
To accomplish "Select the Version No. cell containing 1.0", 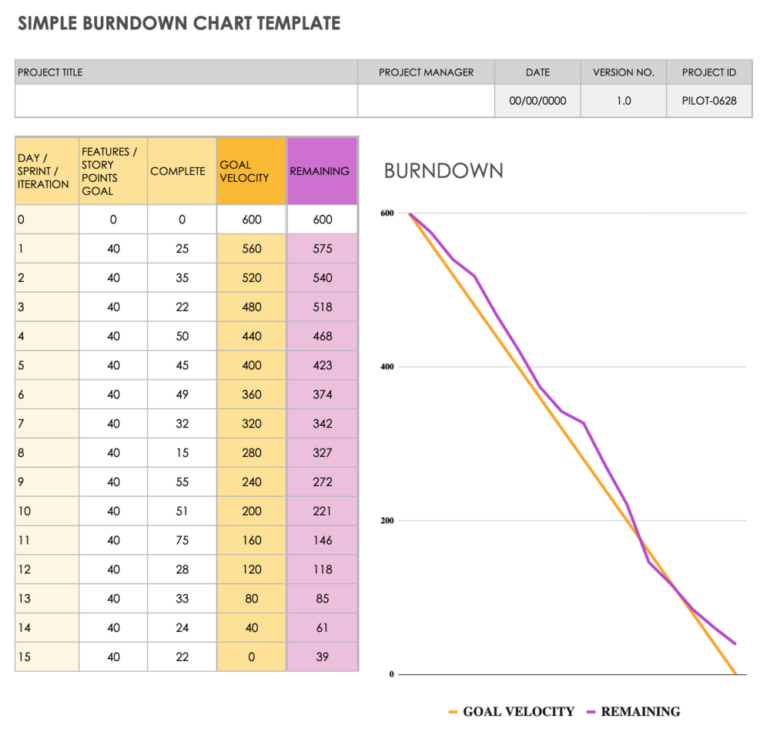I will click(x=623, y=101).
